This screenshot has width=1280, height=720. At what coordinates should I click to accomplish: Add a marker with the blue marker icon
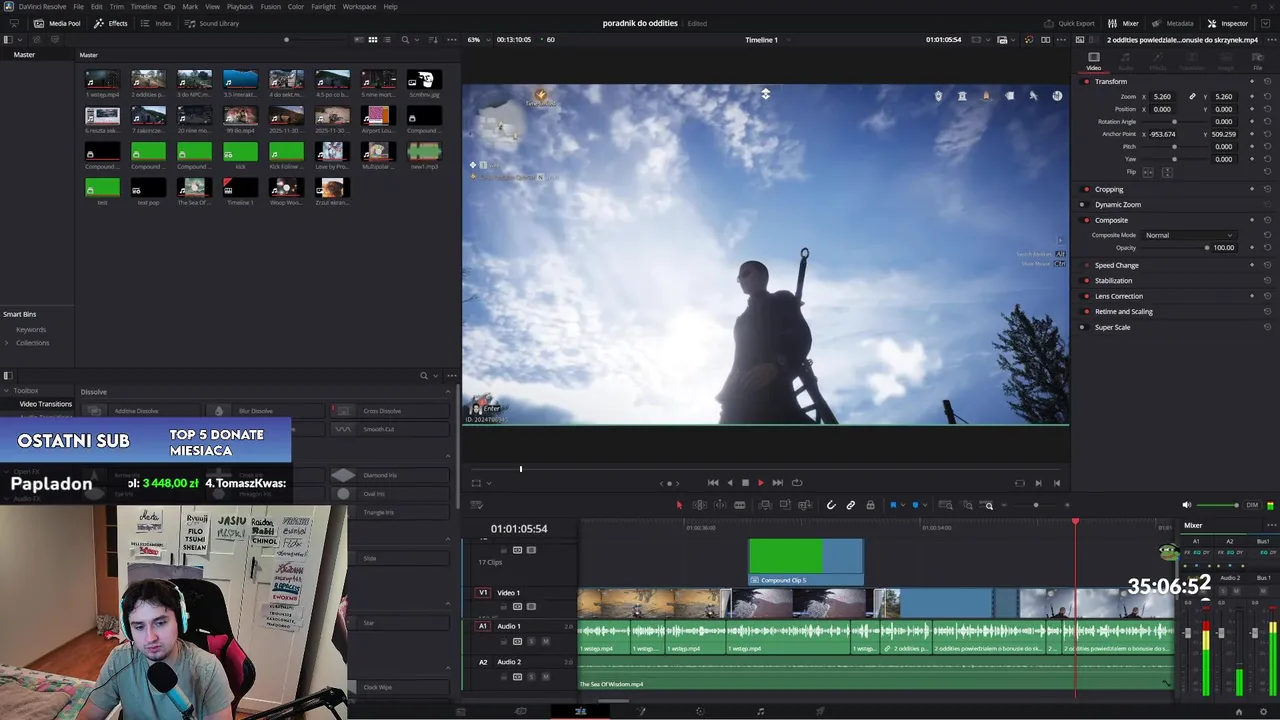coord(915,505)
